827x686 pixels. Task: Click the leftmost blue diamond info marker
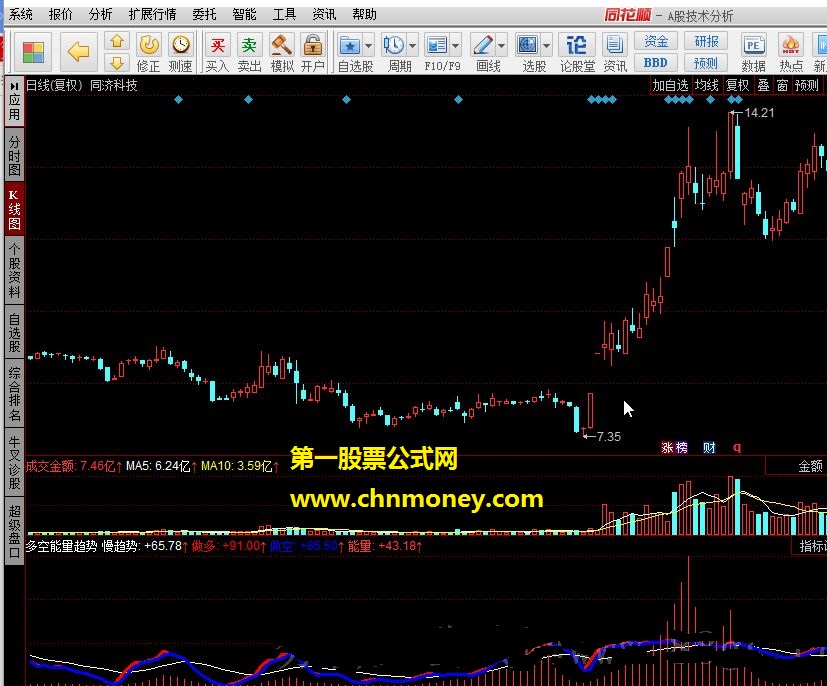pos(178,99)
